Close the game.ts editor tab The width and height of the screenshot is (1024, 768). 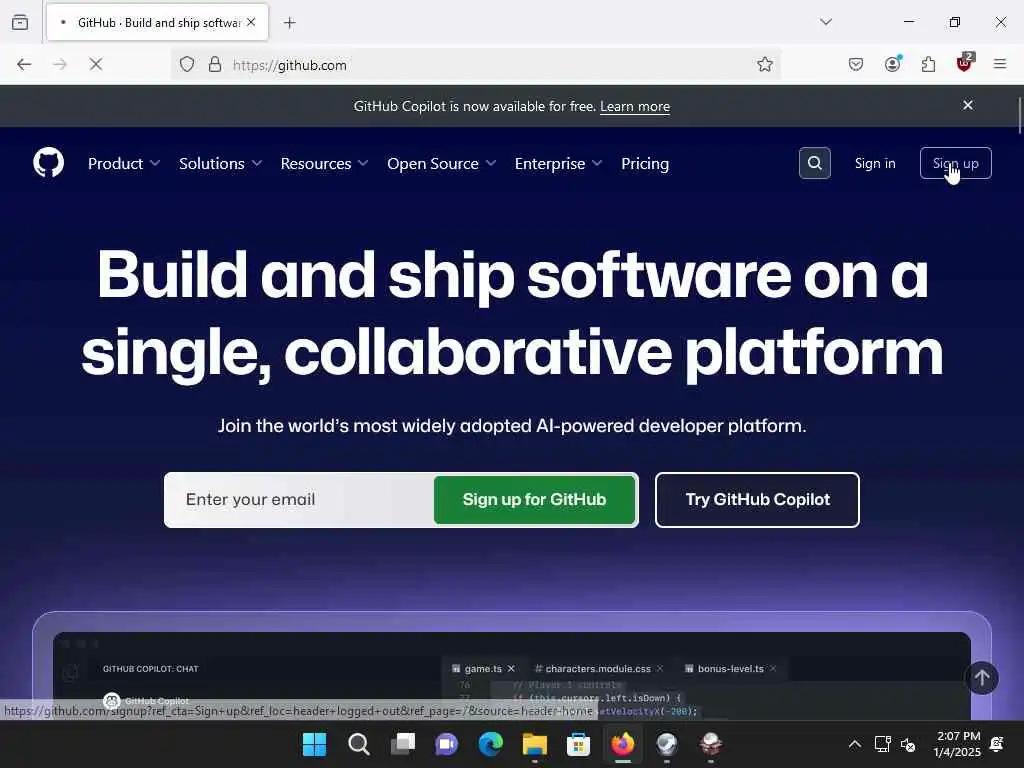[x=511, y=669]
